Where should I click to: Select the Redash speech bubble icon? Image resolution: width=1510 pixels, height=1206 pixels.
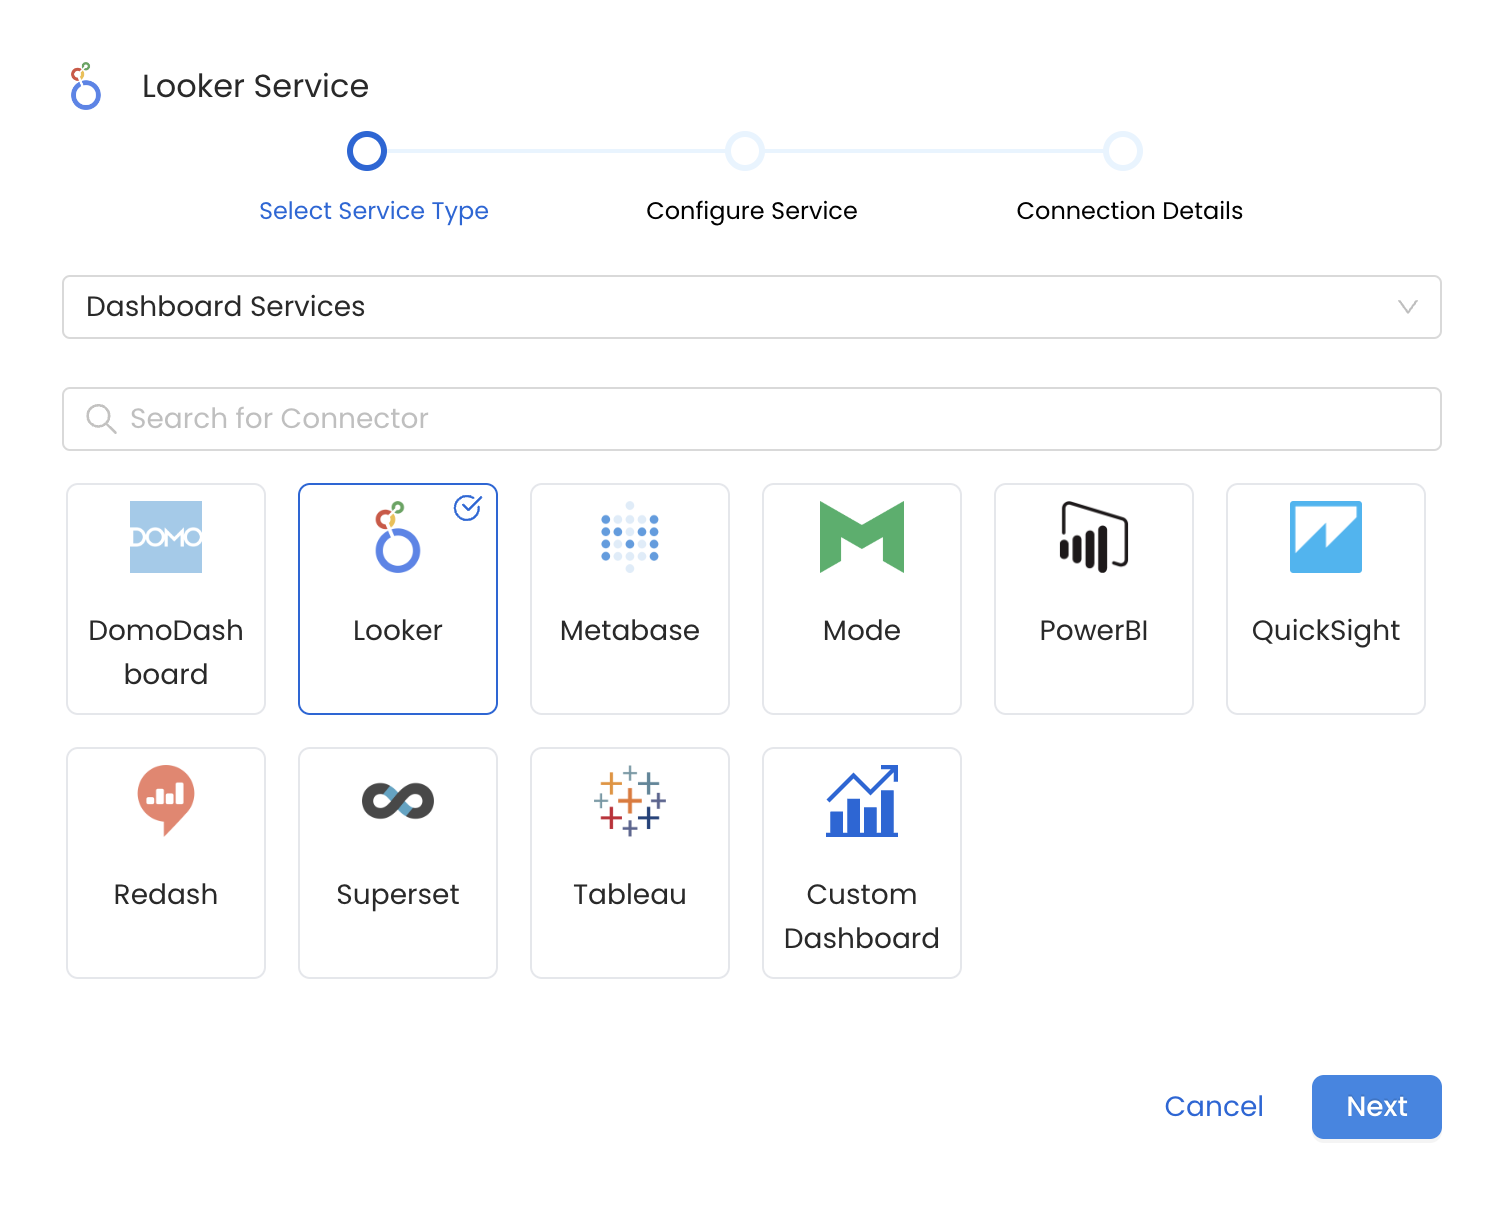(x=166, y=800)
